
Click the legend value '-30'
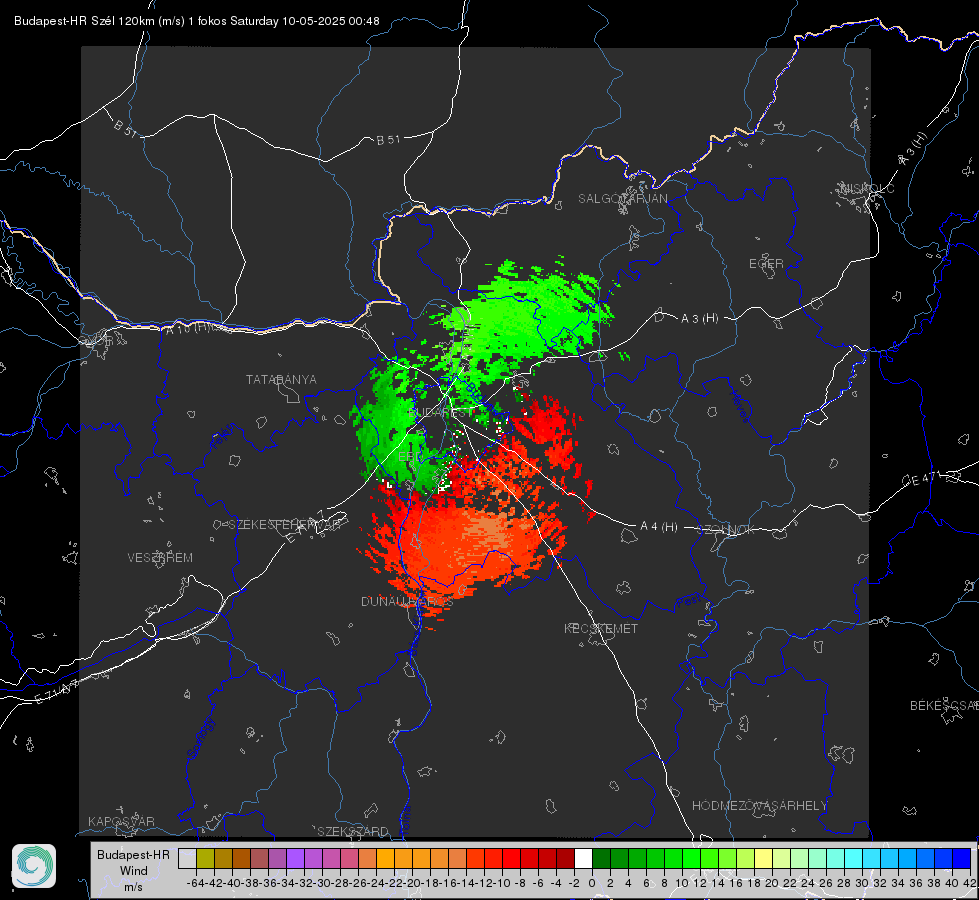322,883
